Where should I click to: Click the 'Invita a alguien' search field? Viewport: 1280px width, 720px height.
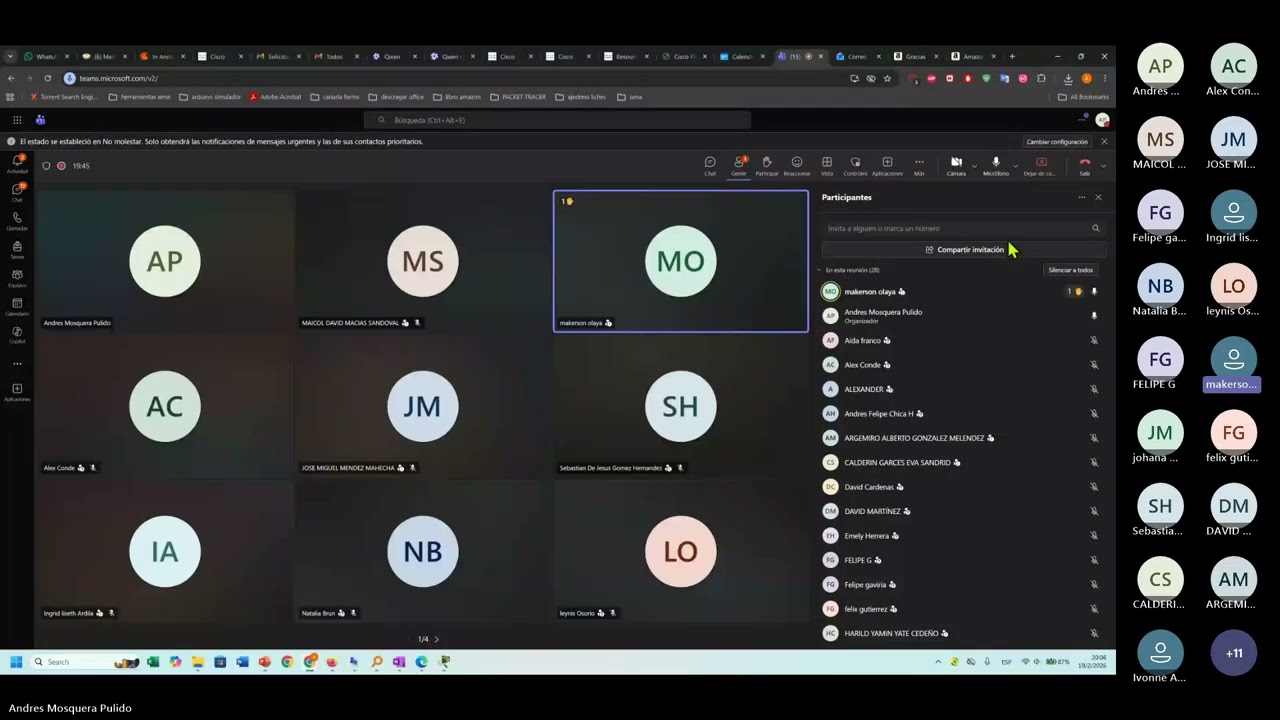point(964,228)
